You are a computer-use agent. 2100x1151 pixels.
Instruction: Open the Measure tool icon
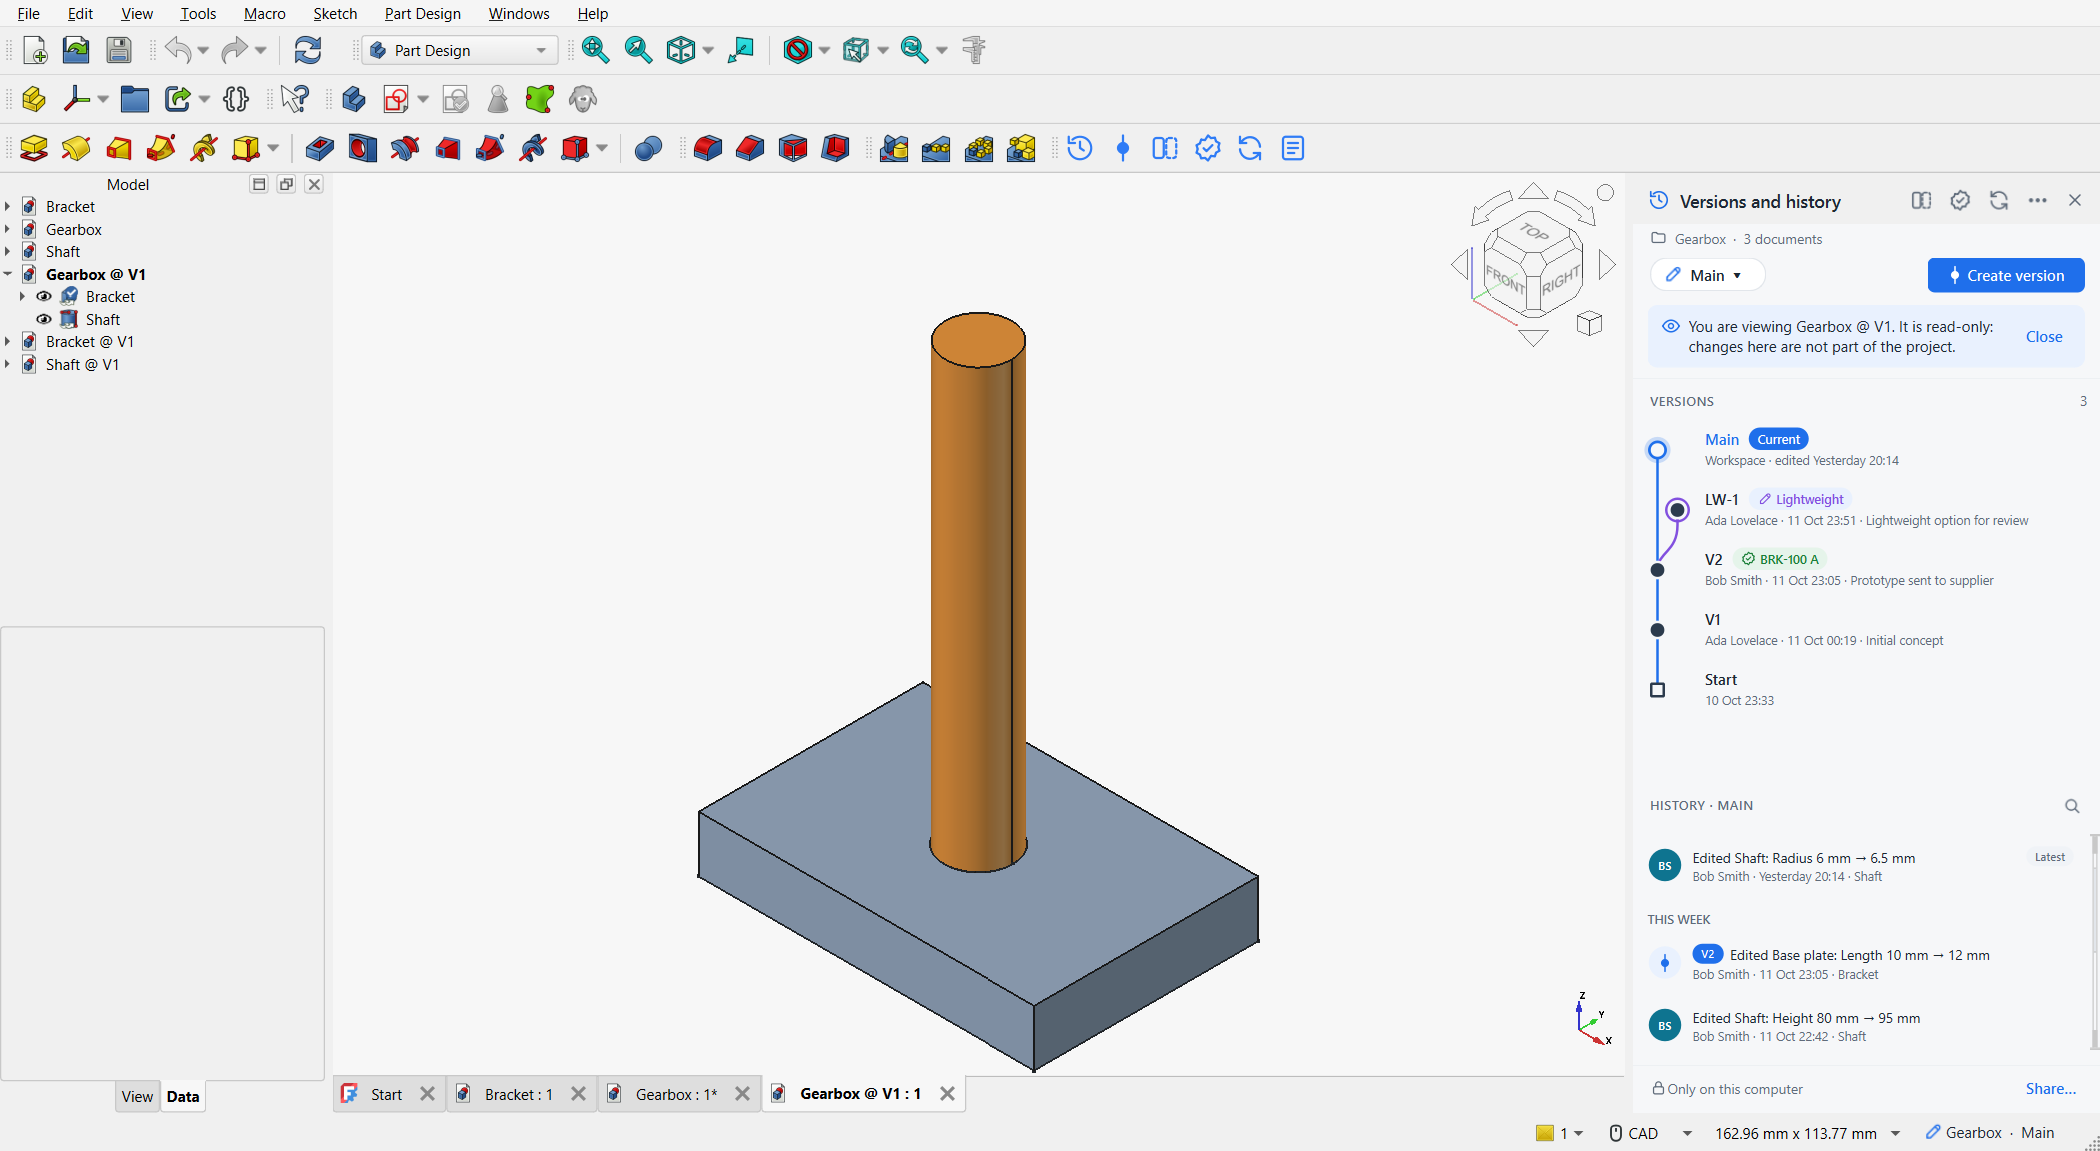(x=974, y=50)
